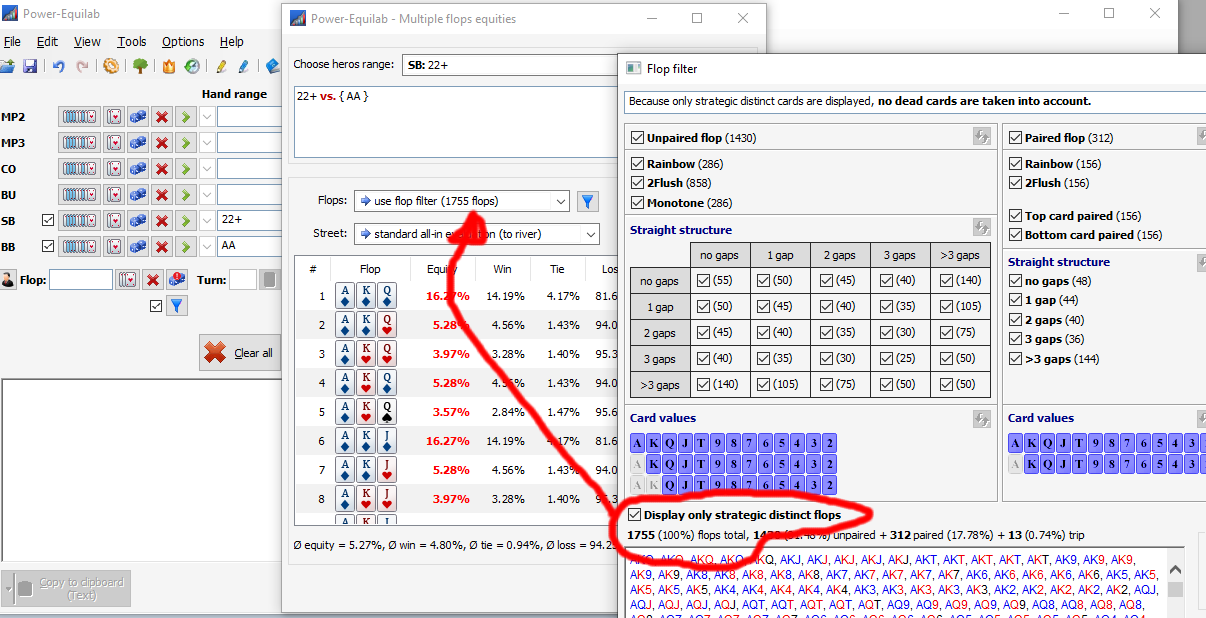Toggle Top card paired (156) checkbox
The height and width of the screenshot is (618, 1206).
pos(1015,216)
